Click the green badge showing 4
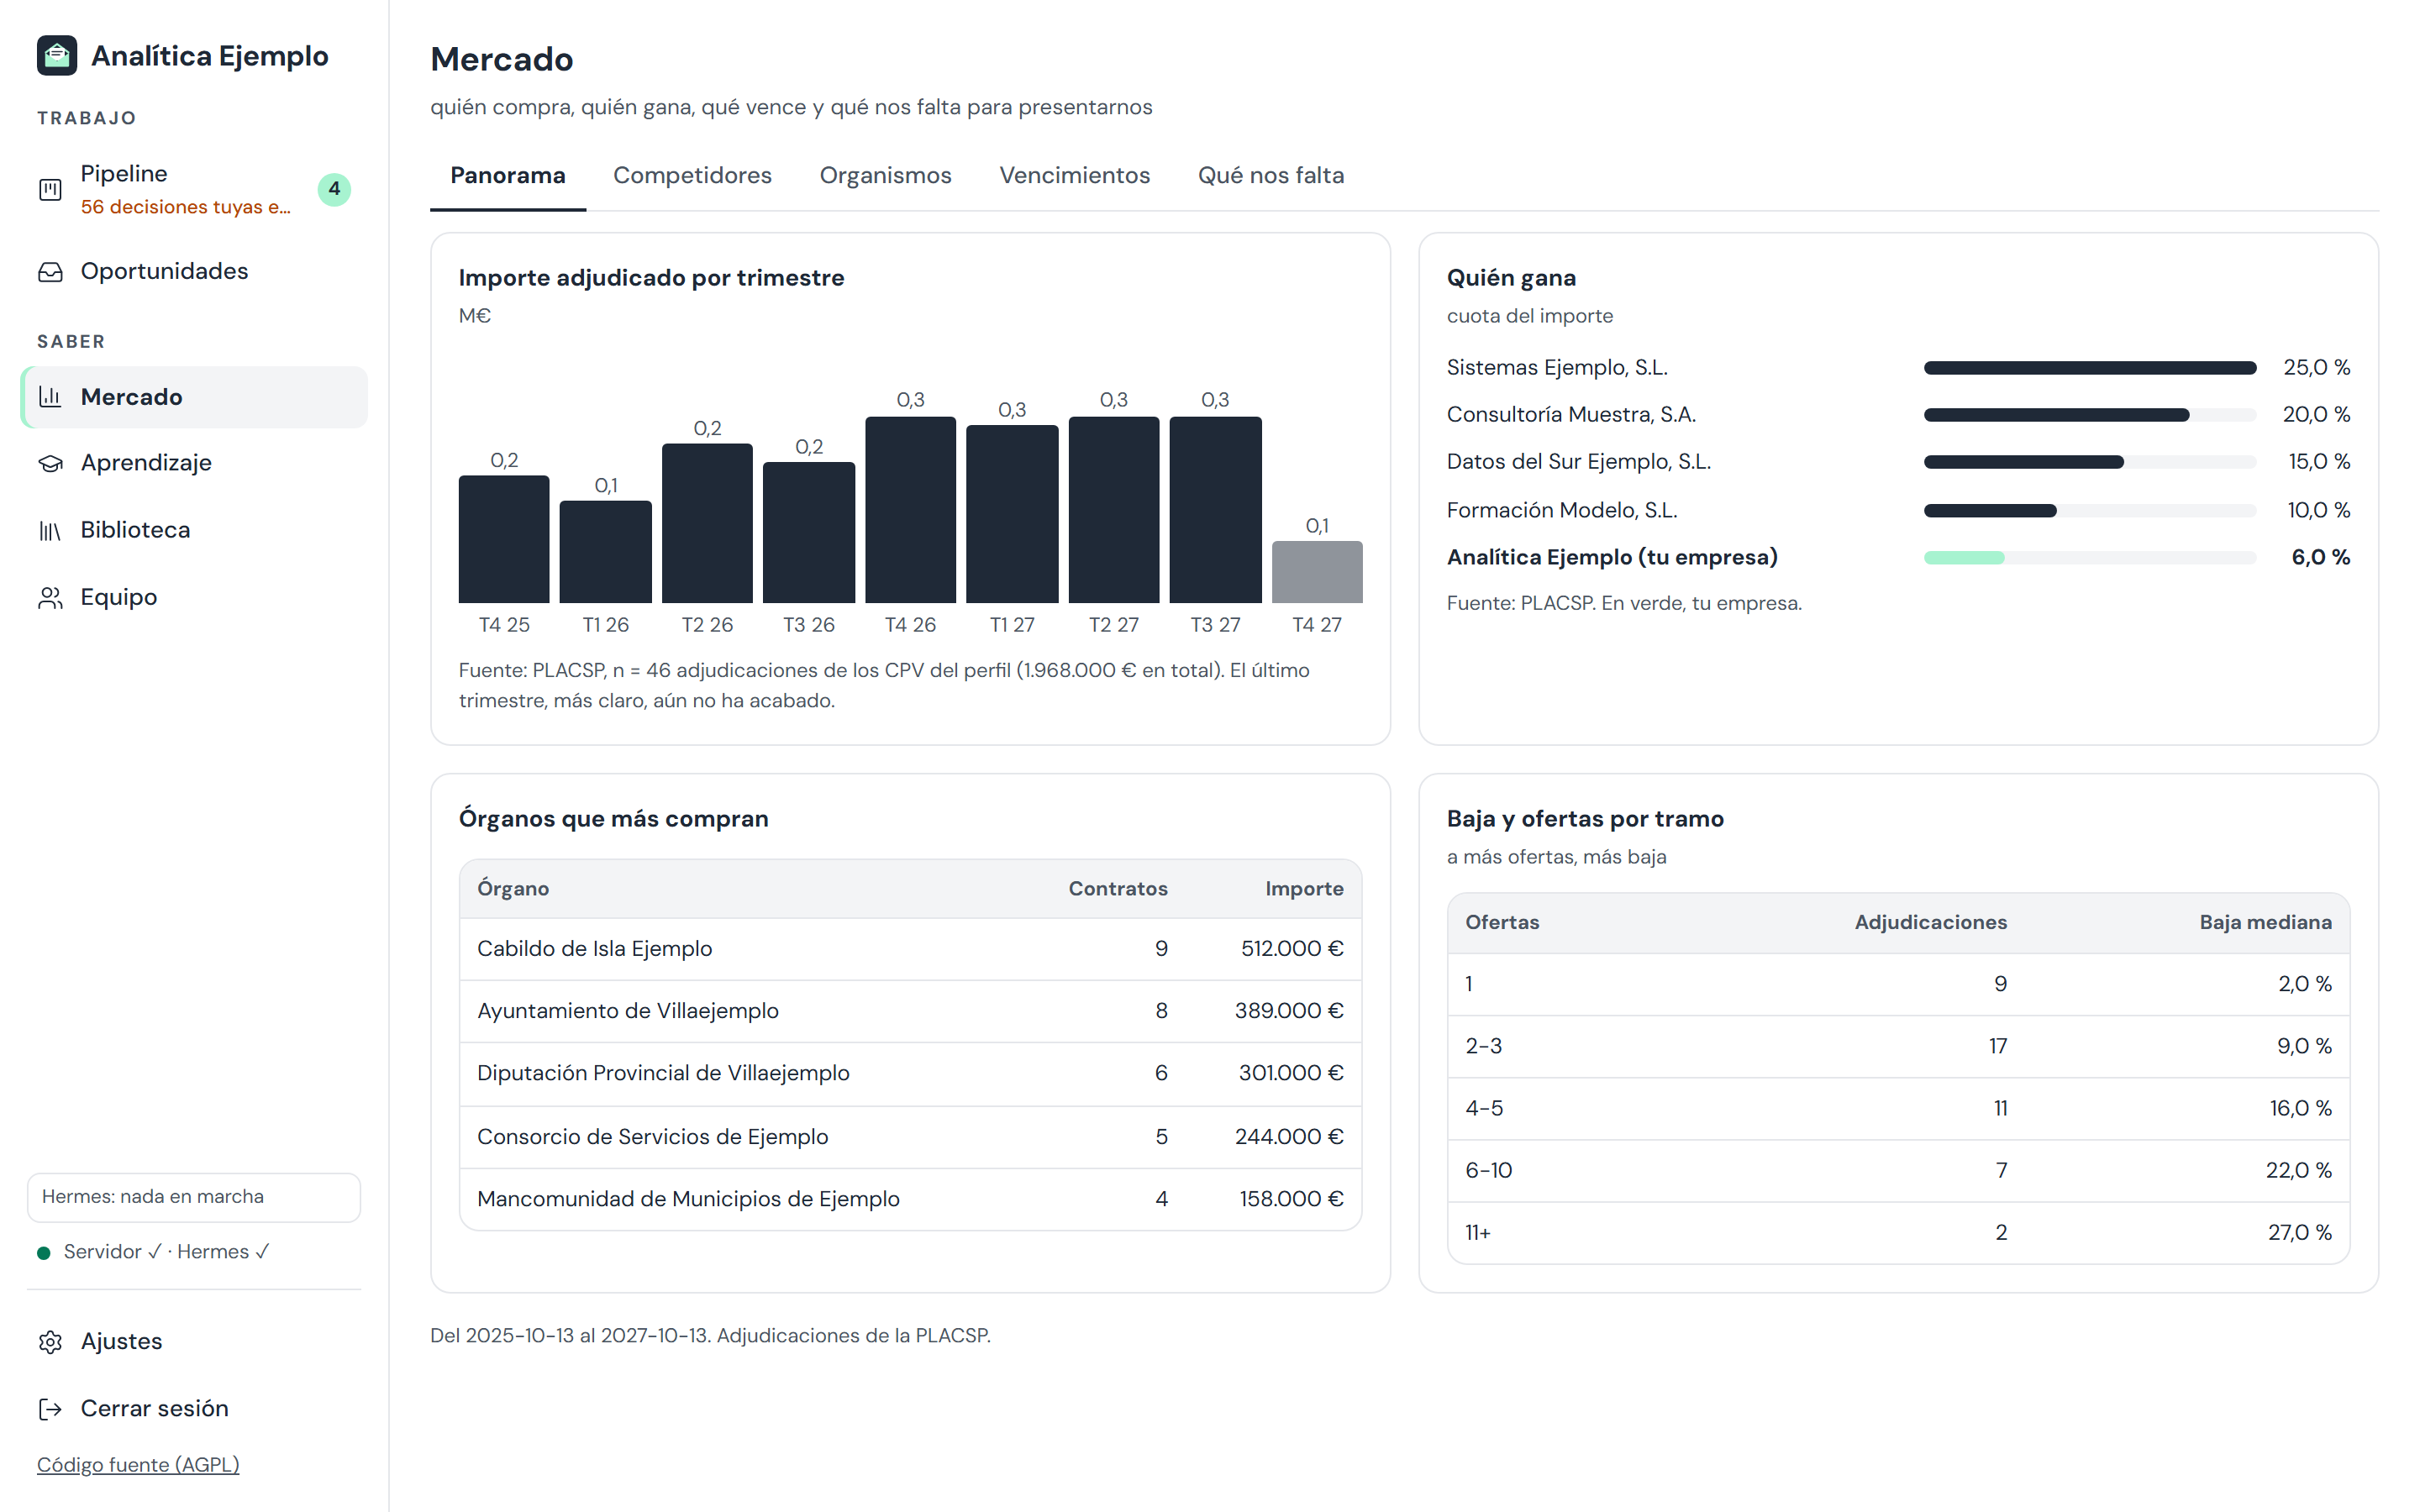The width and height of the screenshot is (2420, 1512). pyautogui.click(x=334, y=189)
